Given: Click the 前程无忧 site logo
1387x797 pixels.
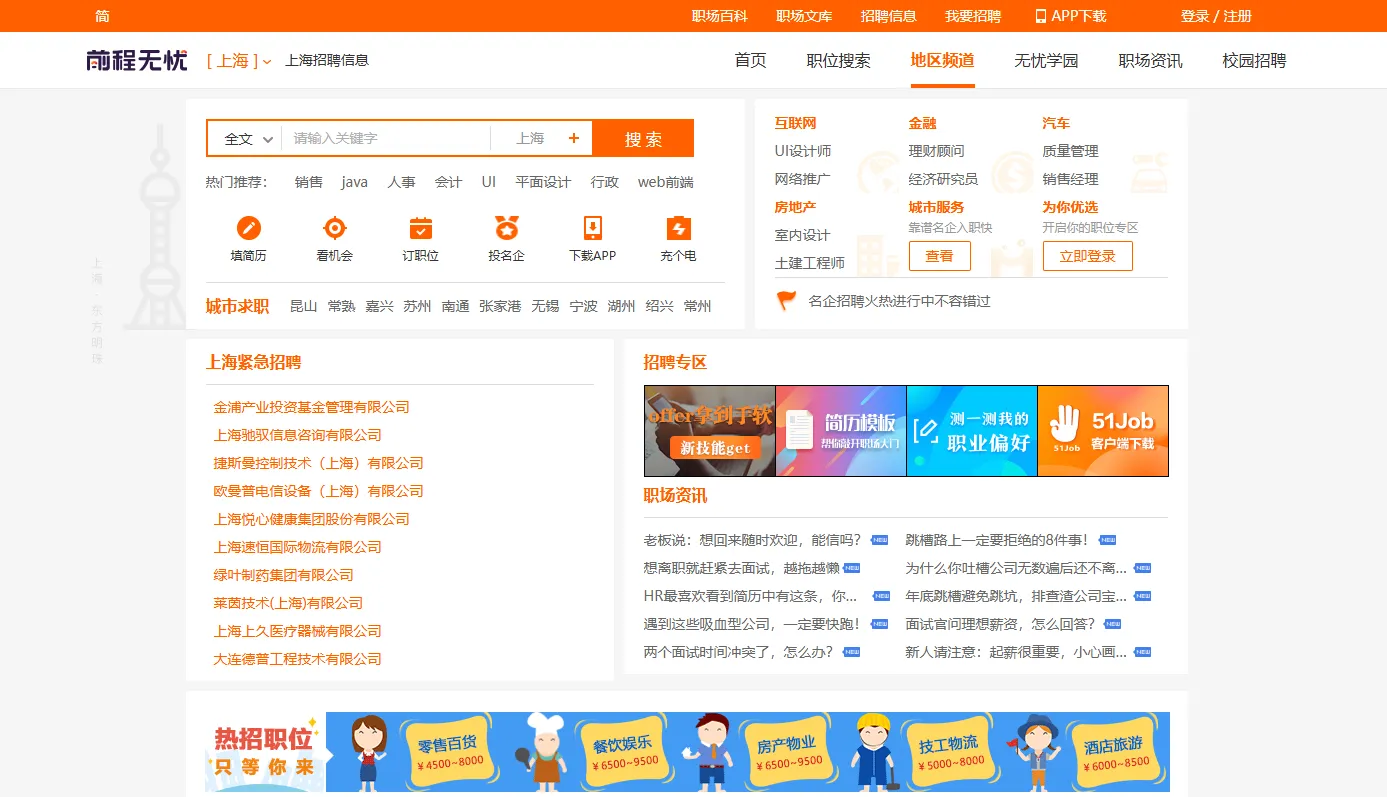Looking at the screenshot, I should click(x=137, y=60).
